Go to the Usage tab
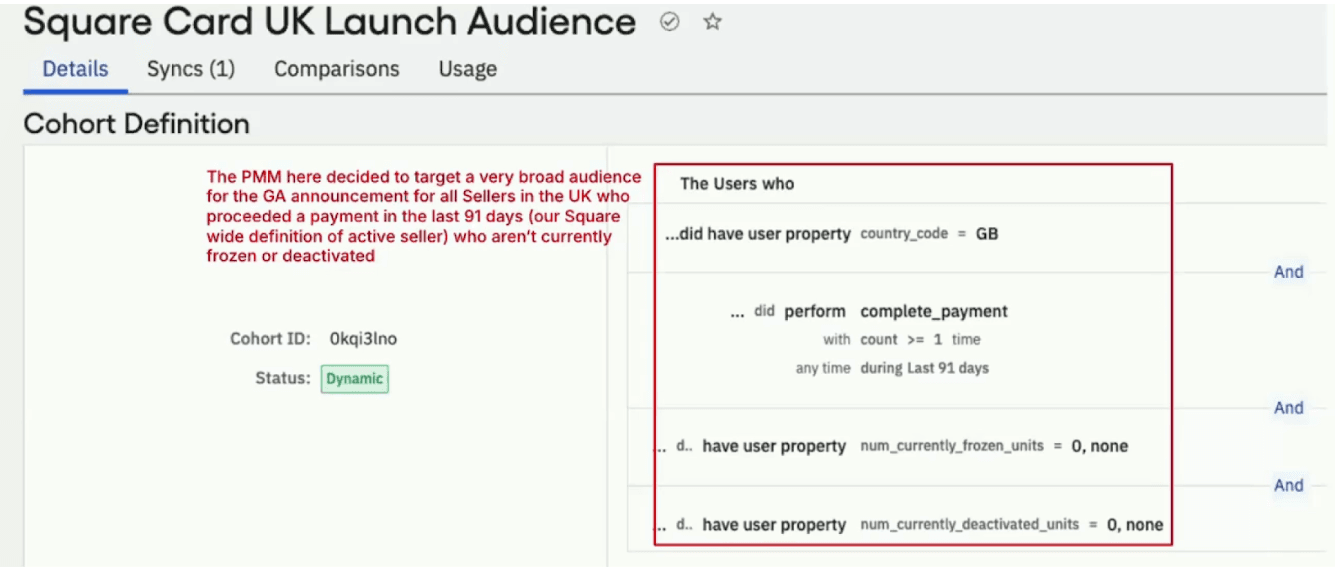The image size is (1335, 570). [467, 69]
